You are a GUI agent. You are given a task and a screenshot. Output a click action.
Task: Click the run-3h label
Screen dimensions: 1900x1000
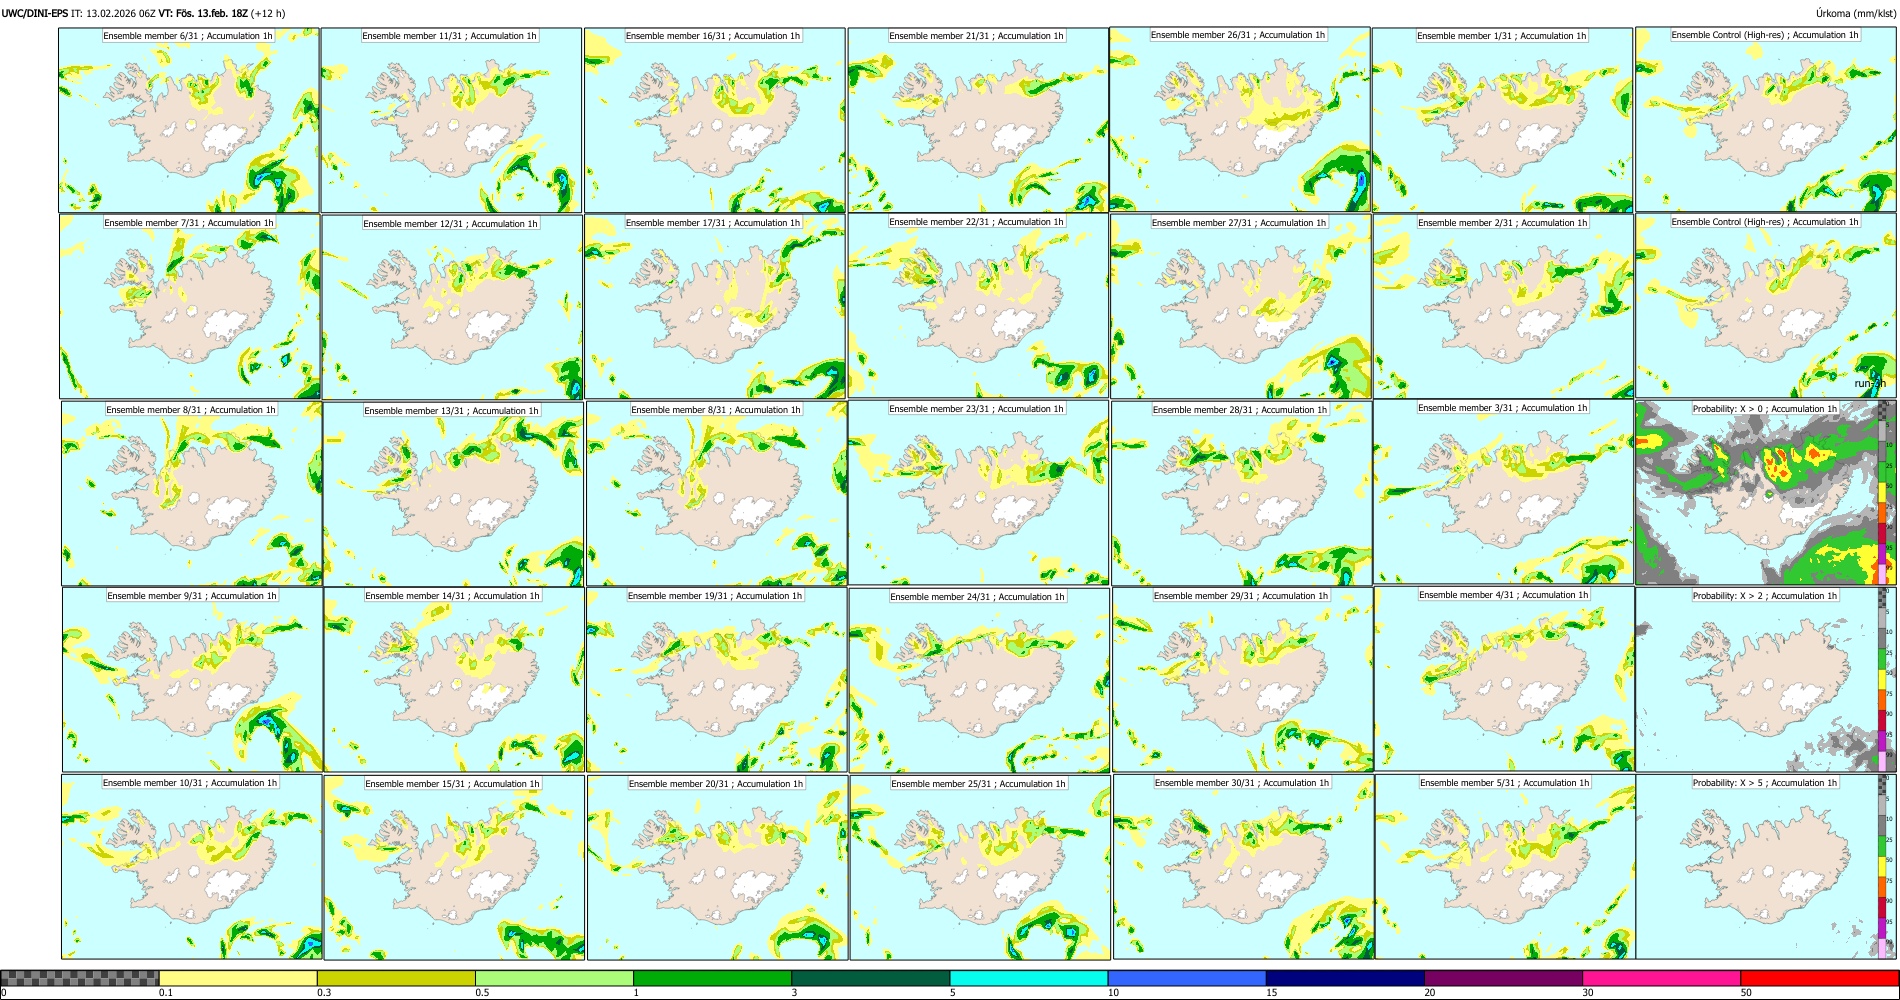click(1870, 383)
